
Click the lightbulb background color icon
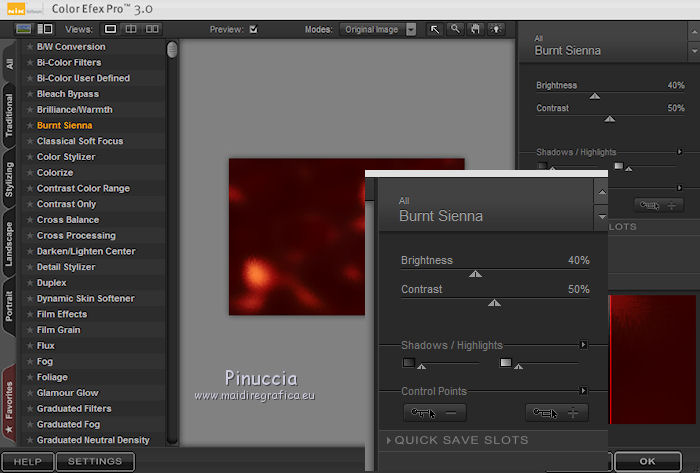[x=496, y=29]
